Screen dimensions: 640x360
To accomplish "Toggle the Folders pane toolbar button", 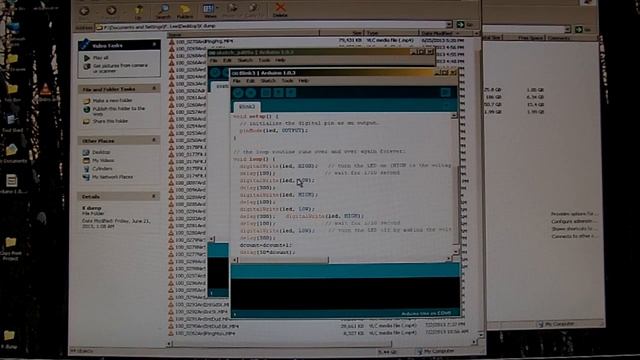I will [185, 11].
